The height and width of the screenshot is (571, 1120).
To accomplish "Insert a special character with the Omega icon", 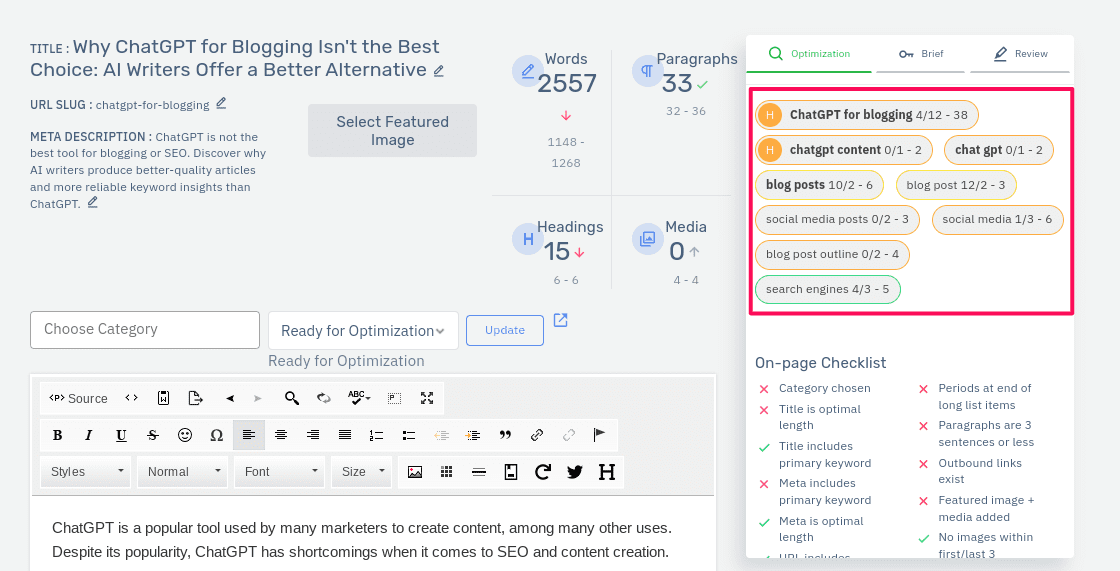I will point(216,435).
